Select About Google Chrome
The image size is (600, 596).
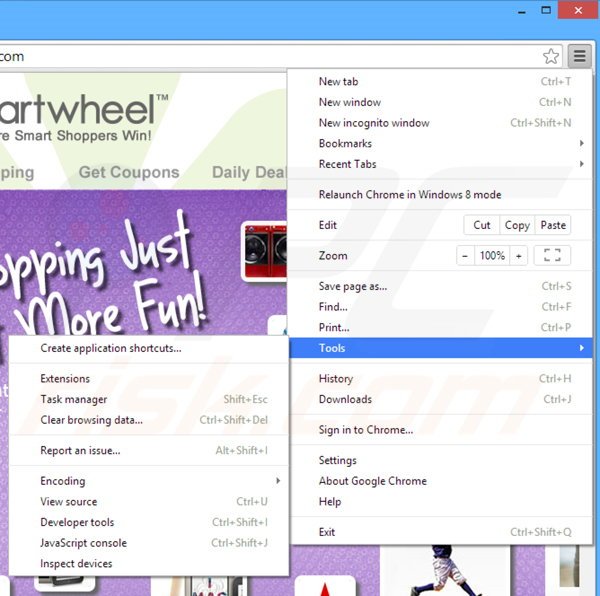(x=440, y=481)
